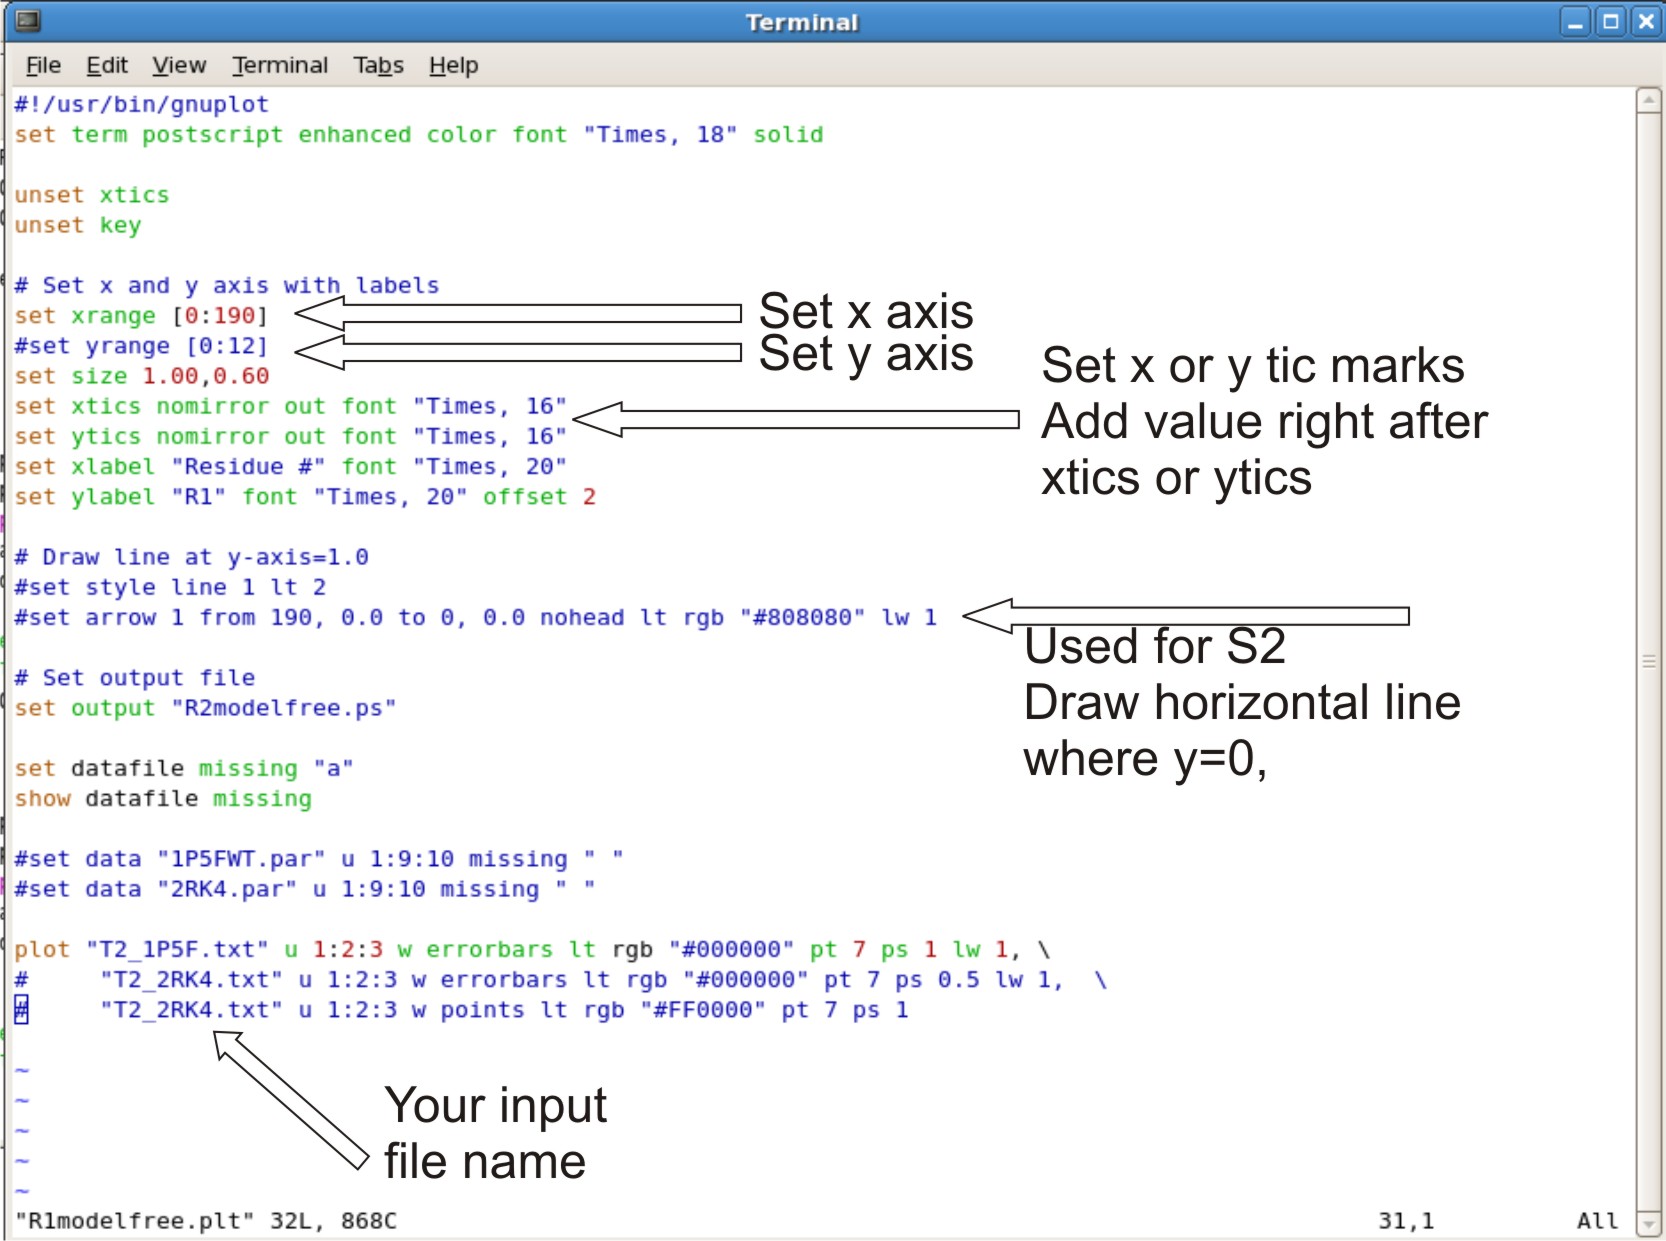Click the "#FF0000" color code text
This screenshot has height=1241, width=1666.
703,1010
